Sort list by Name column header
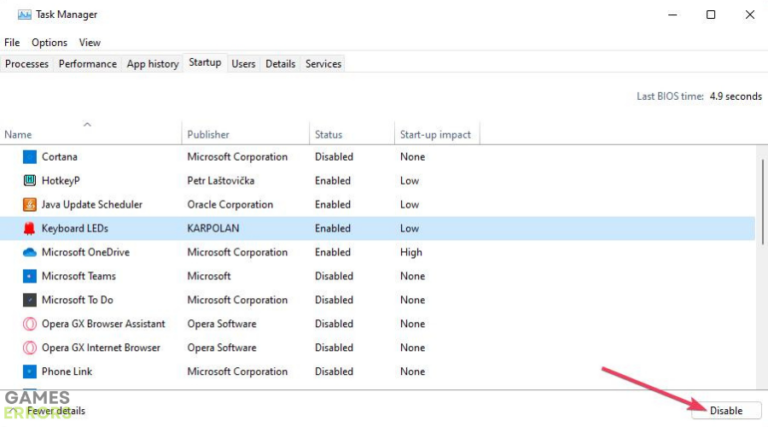This screenshot has height=427, width=768. (x=18, y=134)
